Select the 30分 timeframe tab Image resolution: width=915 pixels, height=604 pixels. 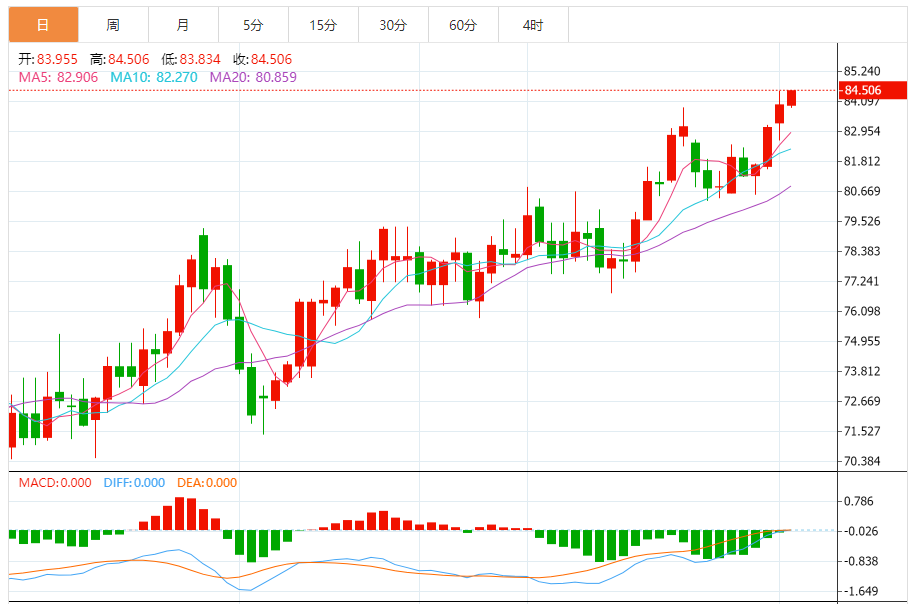393,25
